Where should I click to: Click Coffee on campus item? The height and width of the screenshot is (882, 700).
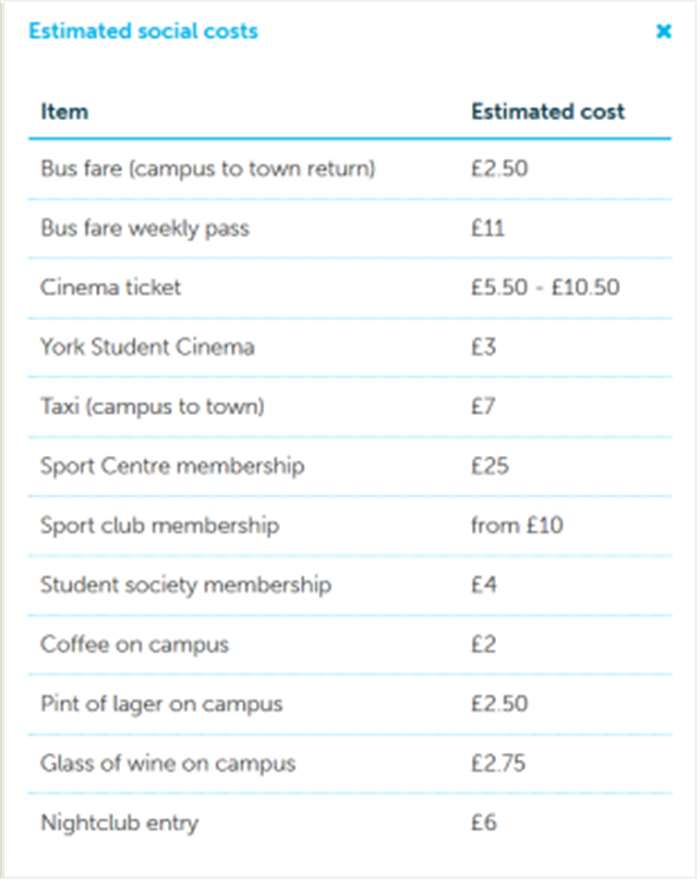[x=135, y=645]
